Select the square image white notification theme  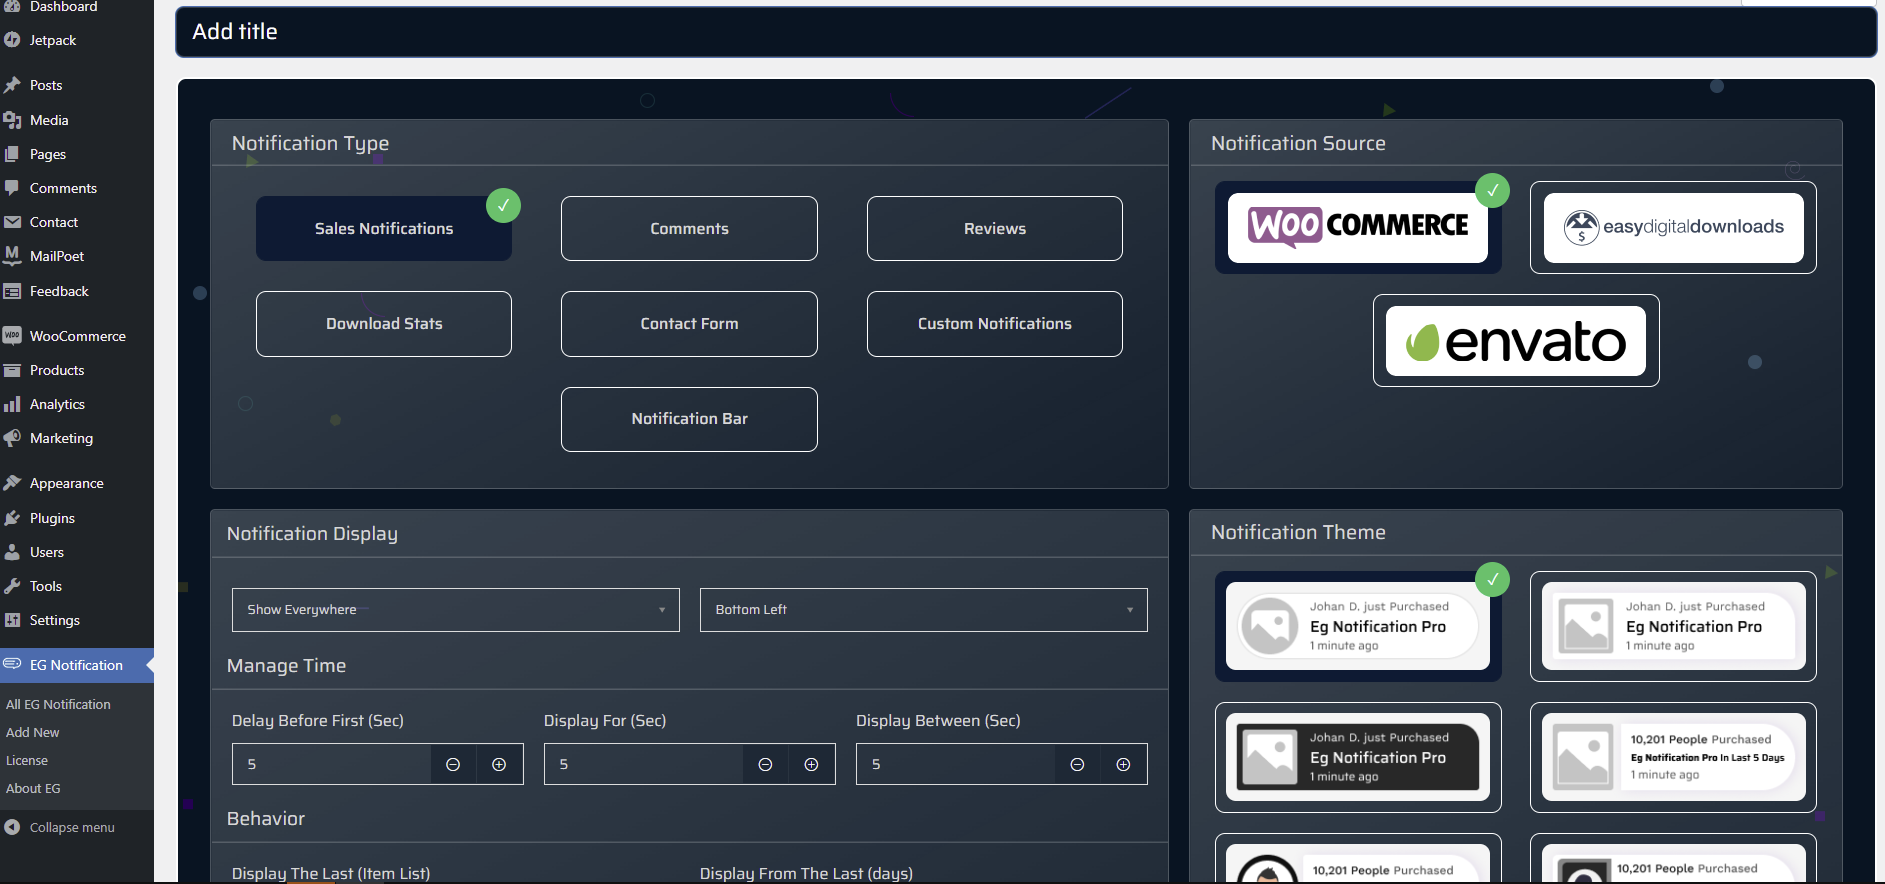[1673, 626]
